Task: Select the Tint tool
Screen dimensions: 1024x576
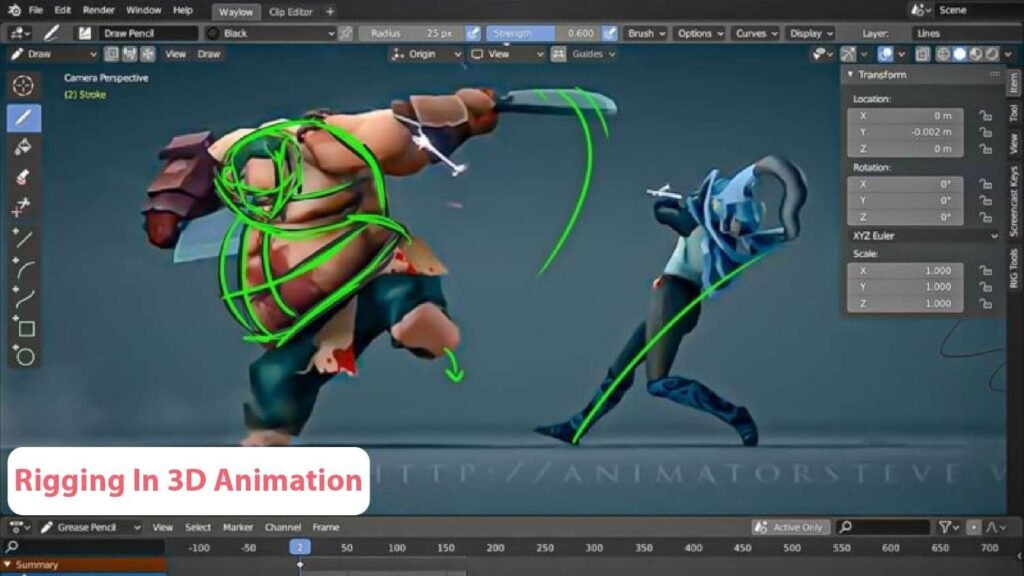Action: [x=24, y=207]
